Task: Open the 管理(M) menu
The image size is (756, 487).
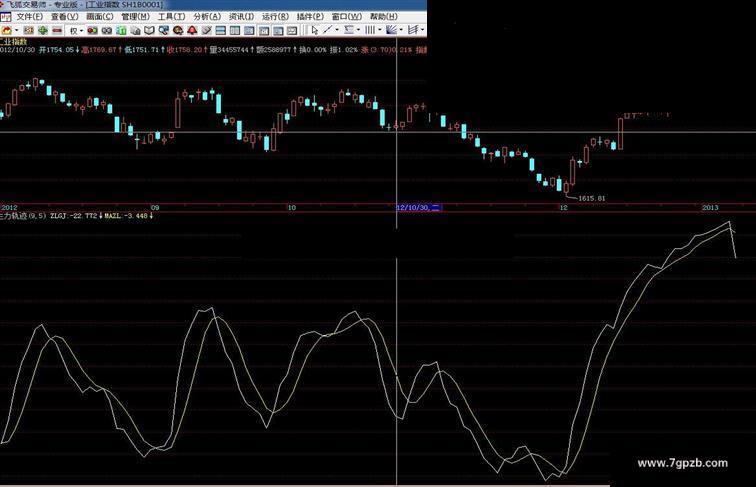Action: [135, 16]
